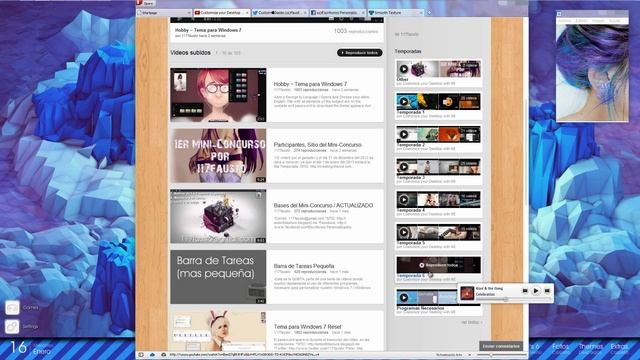Open the Opera menu button
The width and height of the screenshot is (640, 360).
pyautogui.click(x=146, y=3)
